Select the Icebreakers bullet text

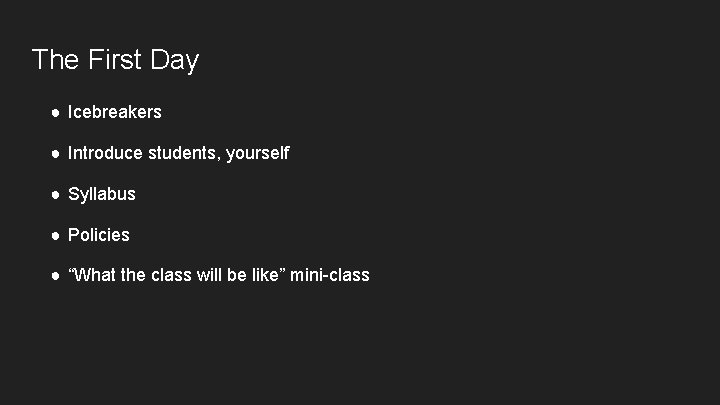coord(115,112)
